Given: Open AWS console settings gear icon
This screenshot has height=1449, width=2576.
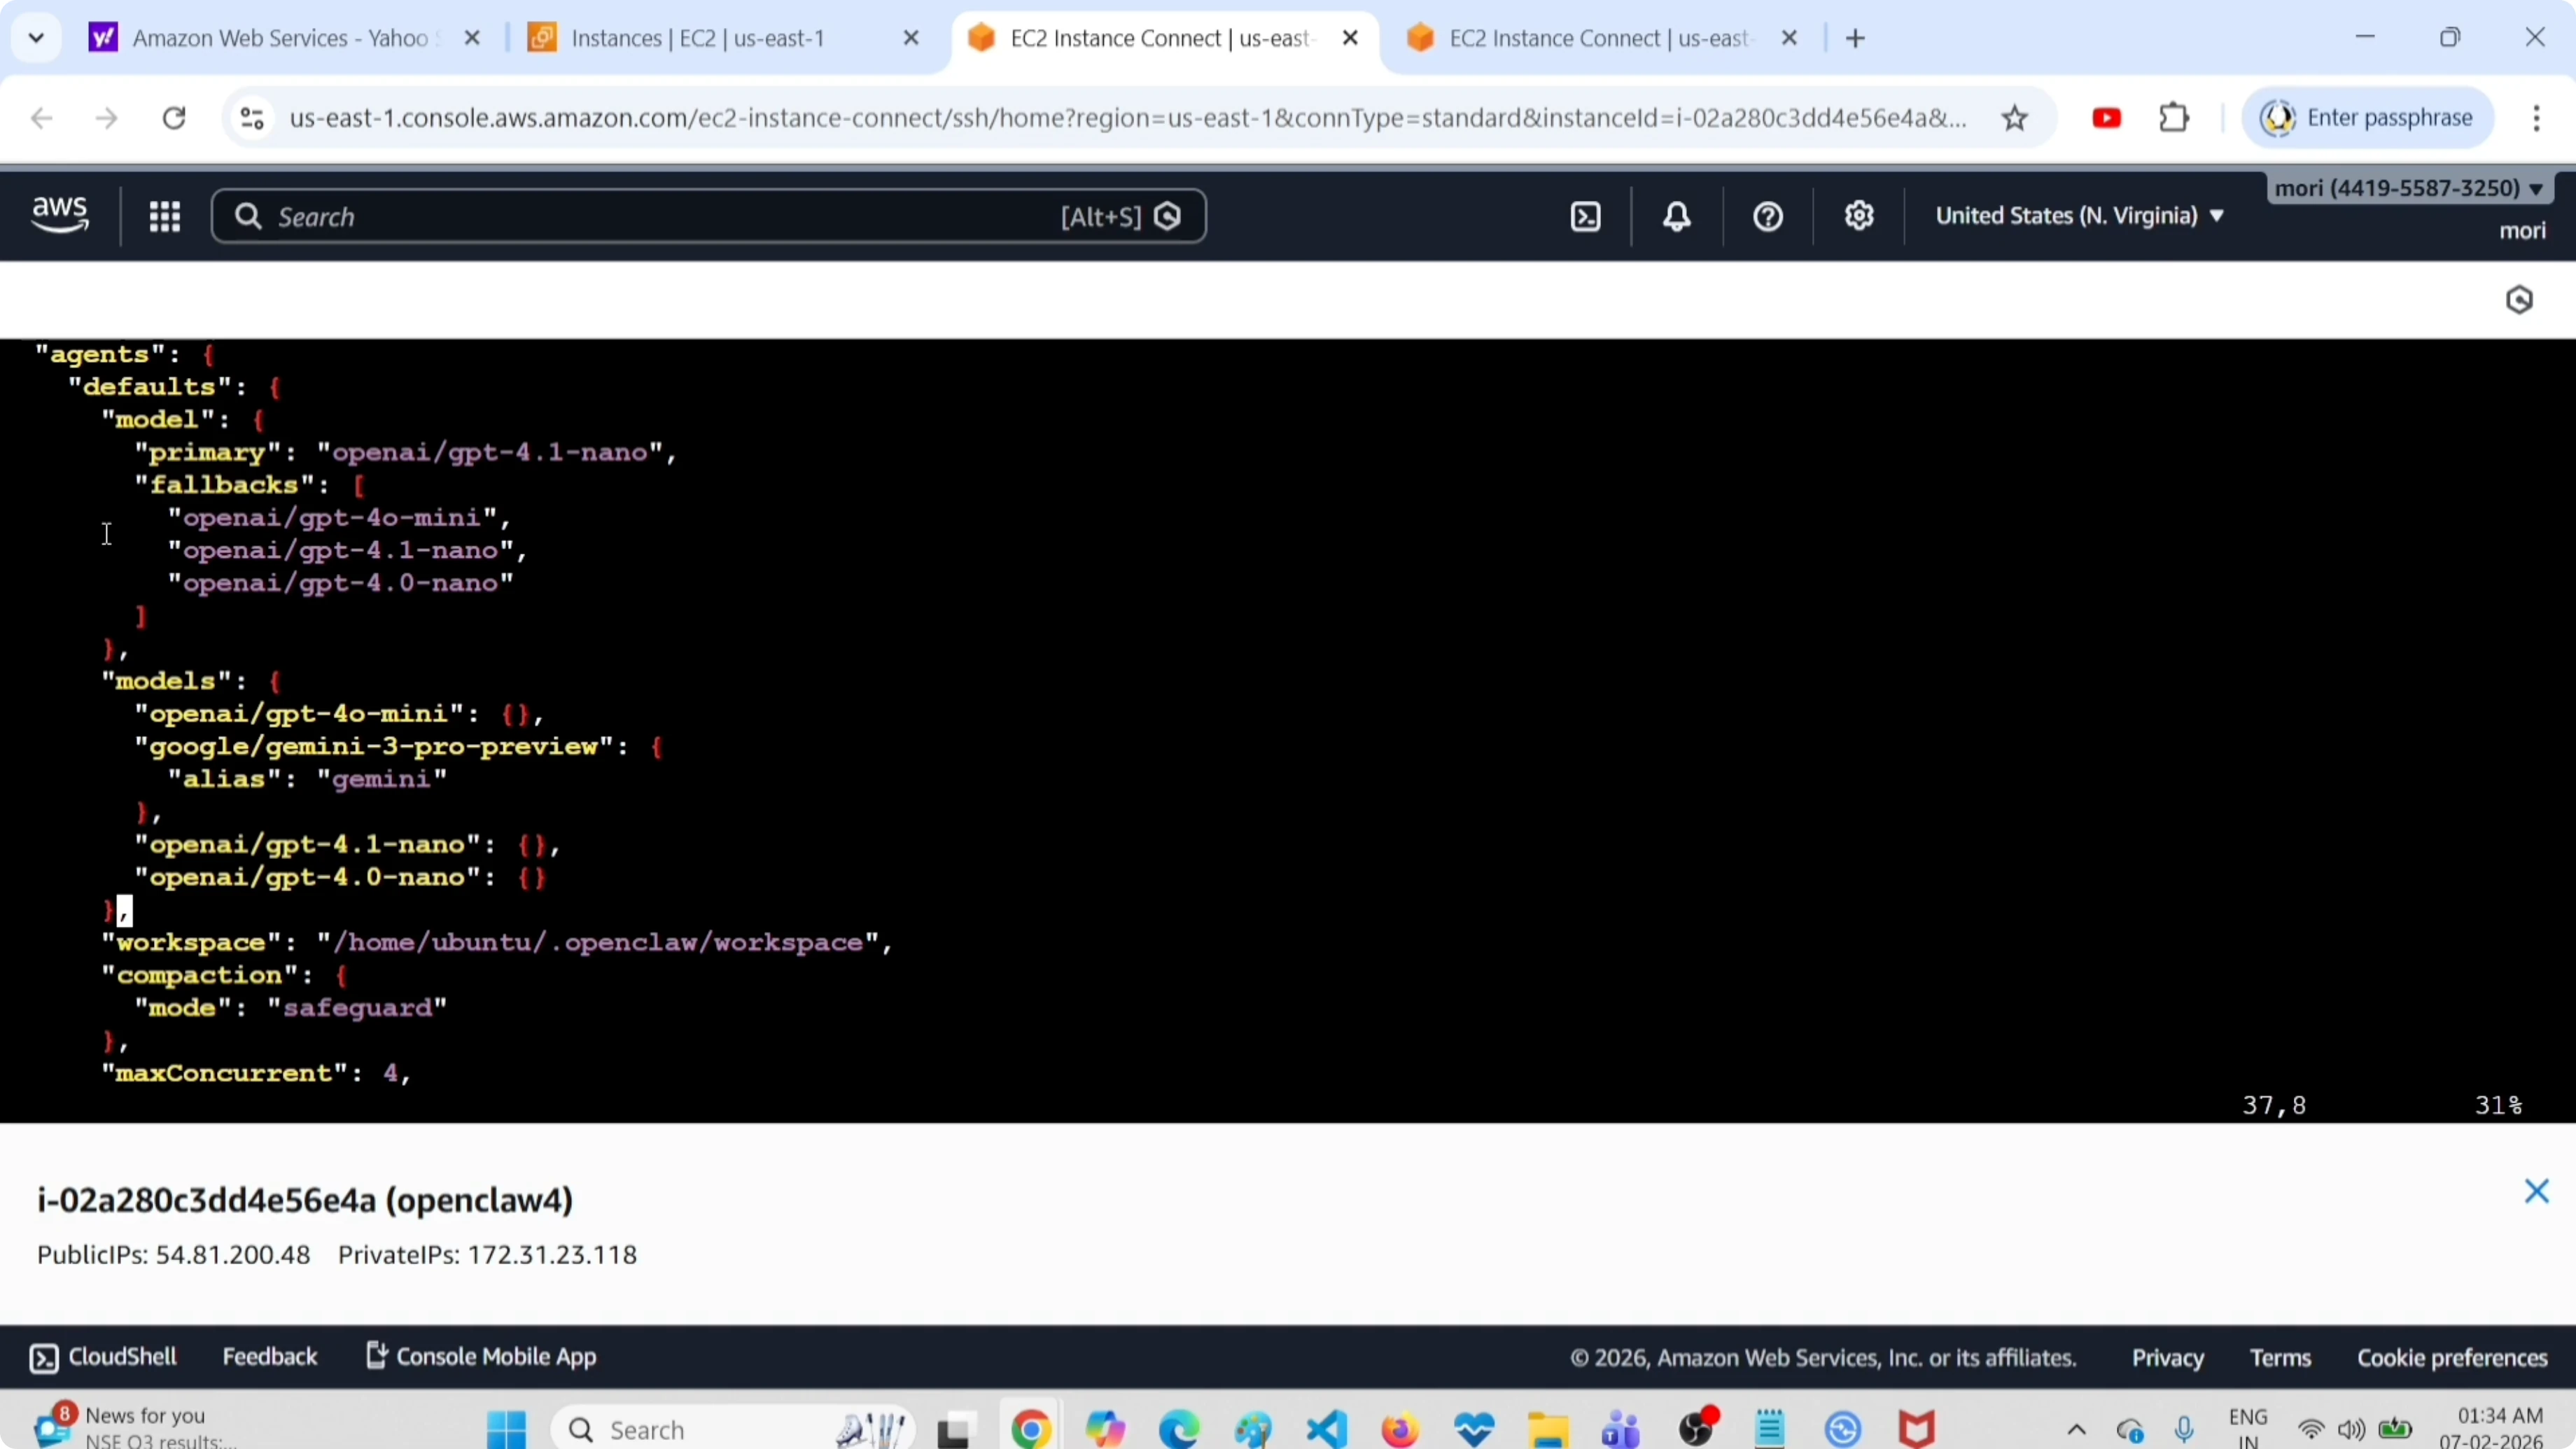Looking at the screenshot, I should pyautogui.click(x=1859, y=217).
